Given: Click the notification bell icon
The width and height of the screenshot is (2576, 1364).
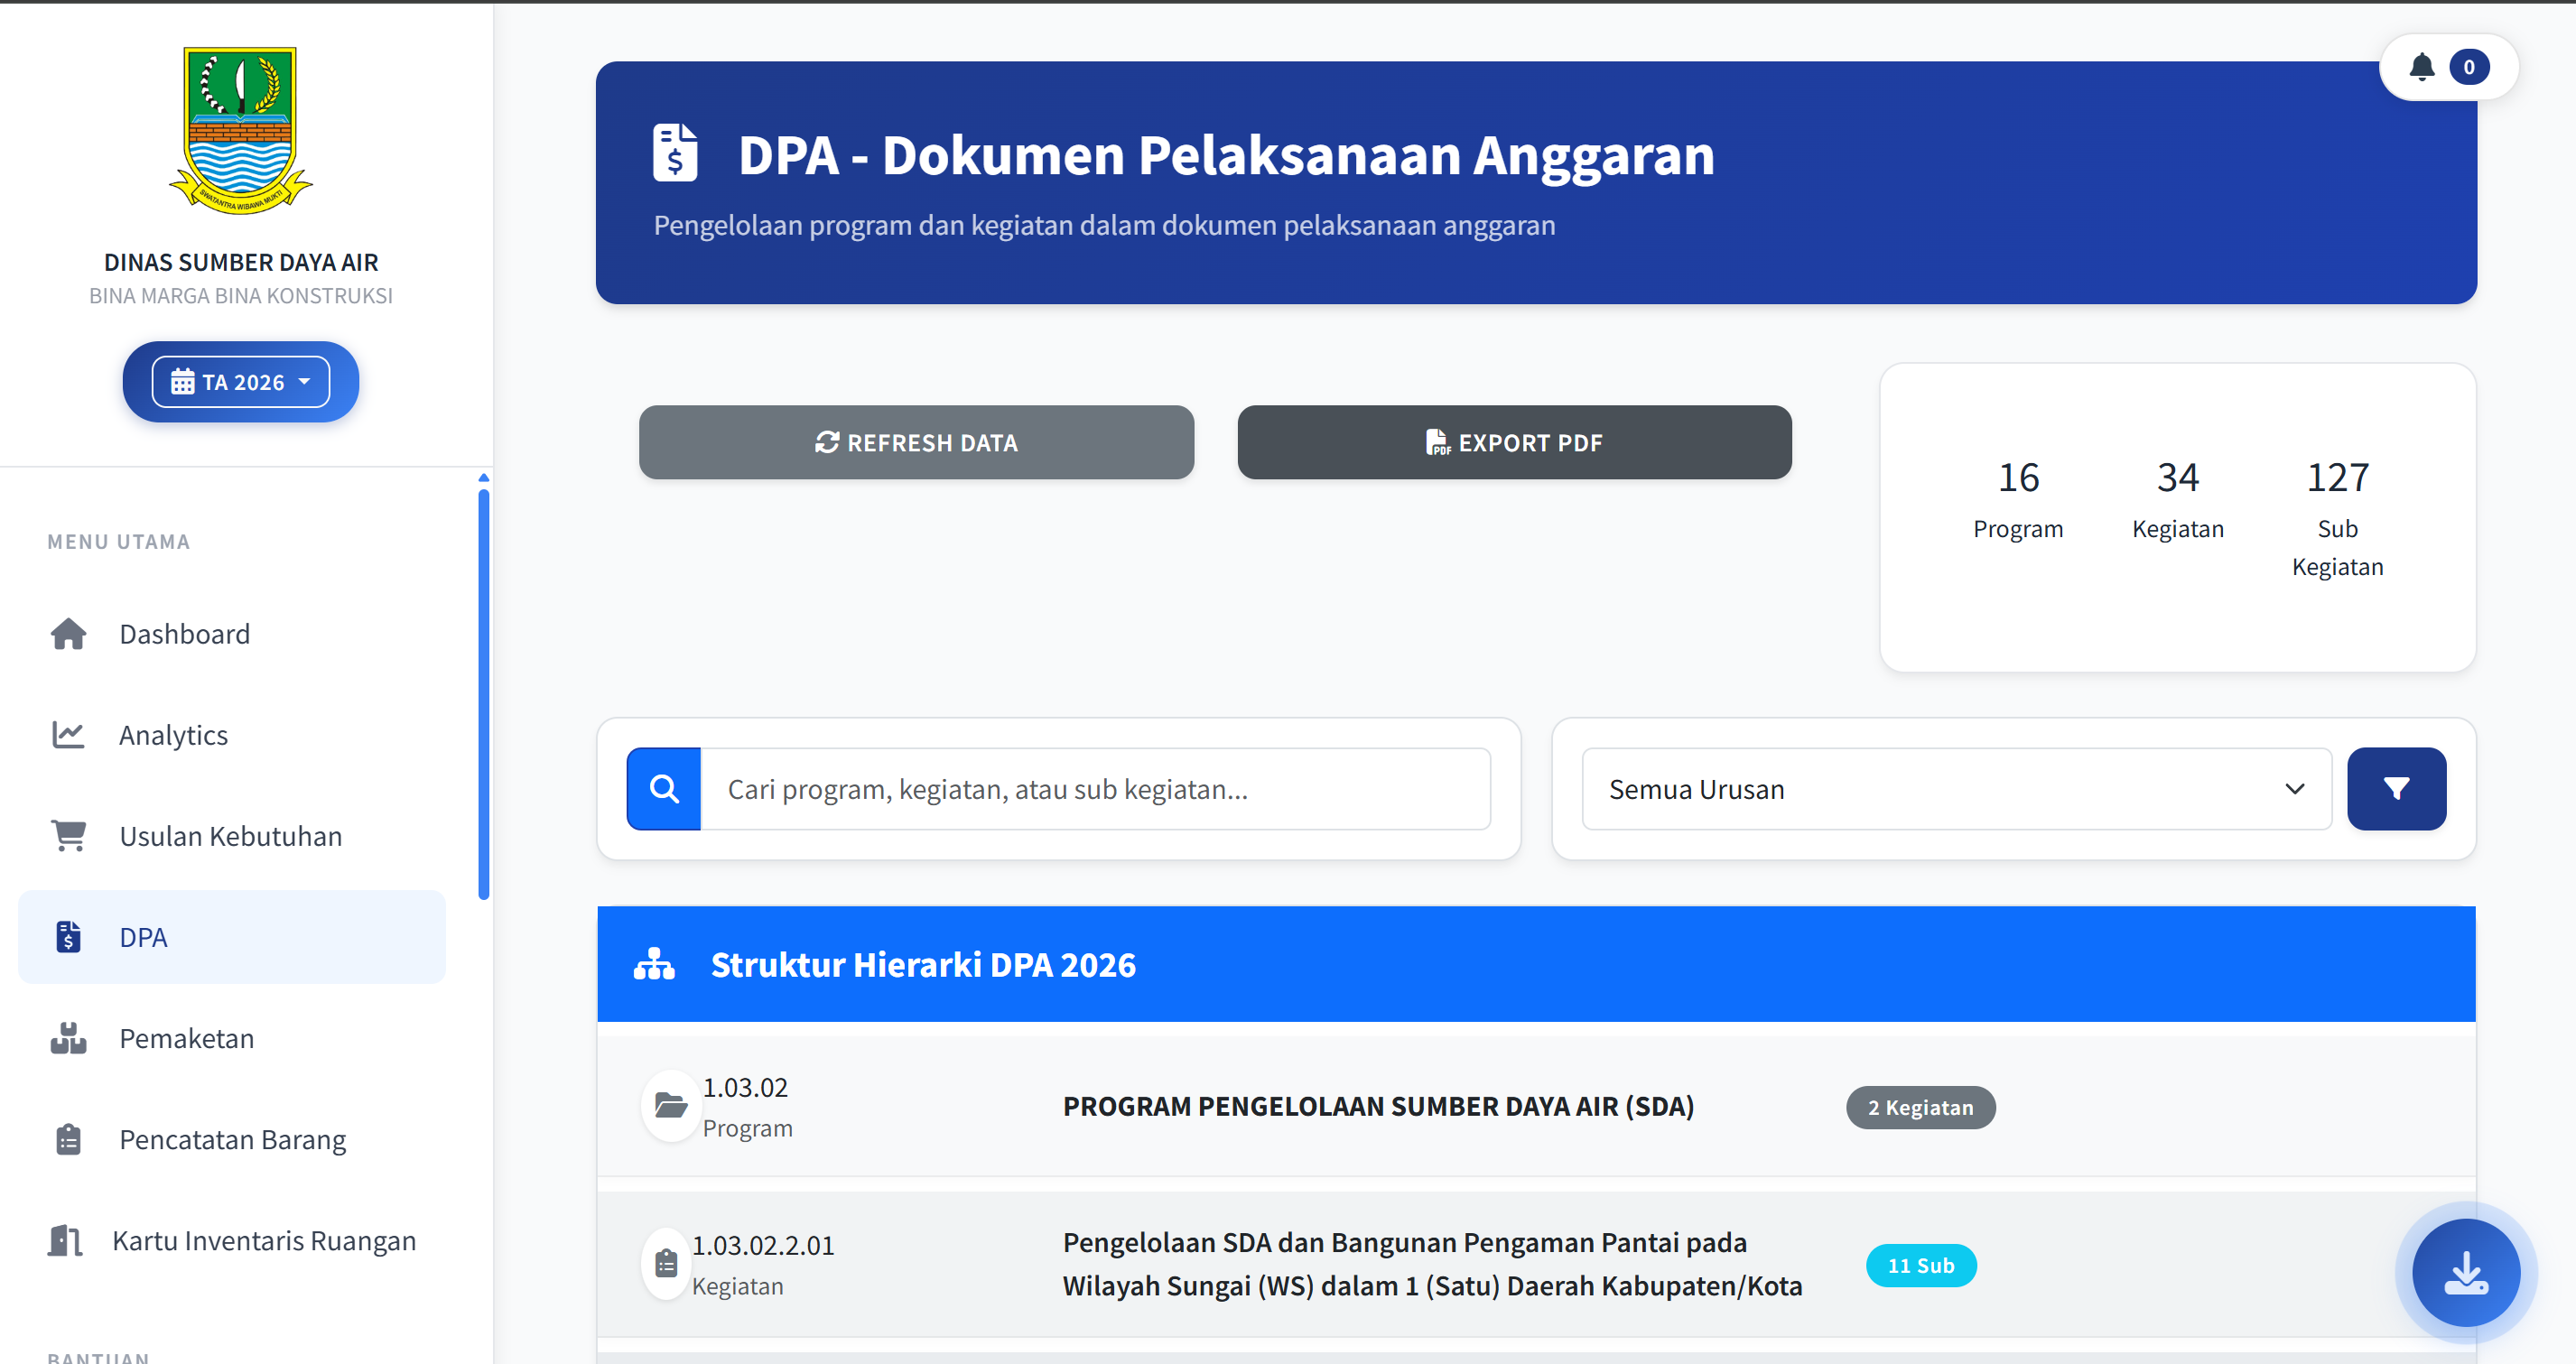Looking at the screenshot, I should [2423, 67].
